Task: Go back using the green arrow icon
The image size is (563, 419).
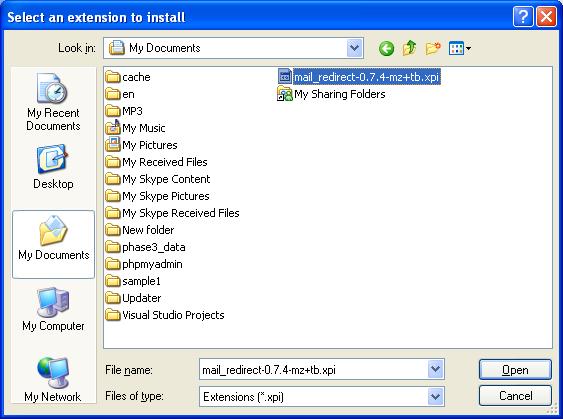Action: (386, 48)
